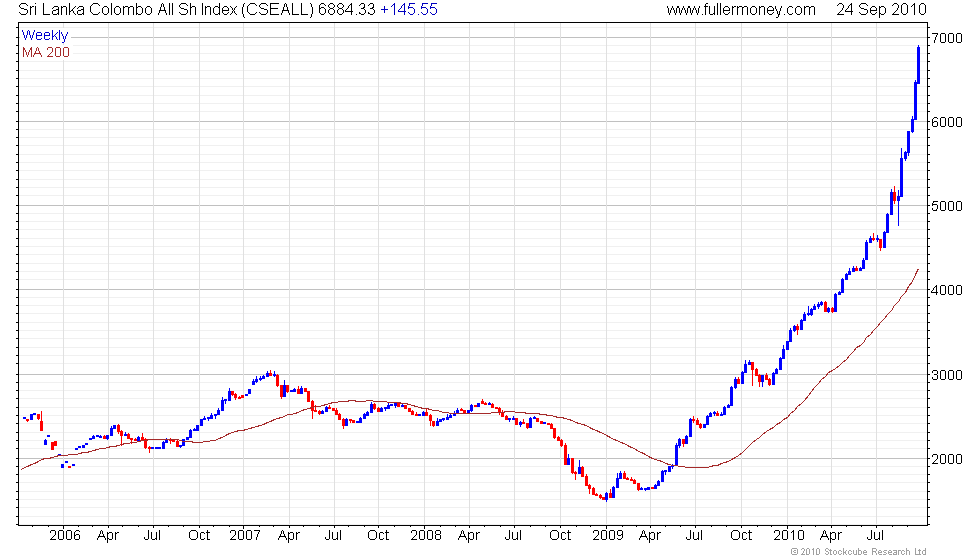The image size is (980, 560).
Task: Click the change value +145.55
Action: pyautogui.click(x=409, y=9)
